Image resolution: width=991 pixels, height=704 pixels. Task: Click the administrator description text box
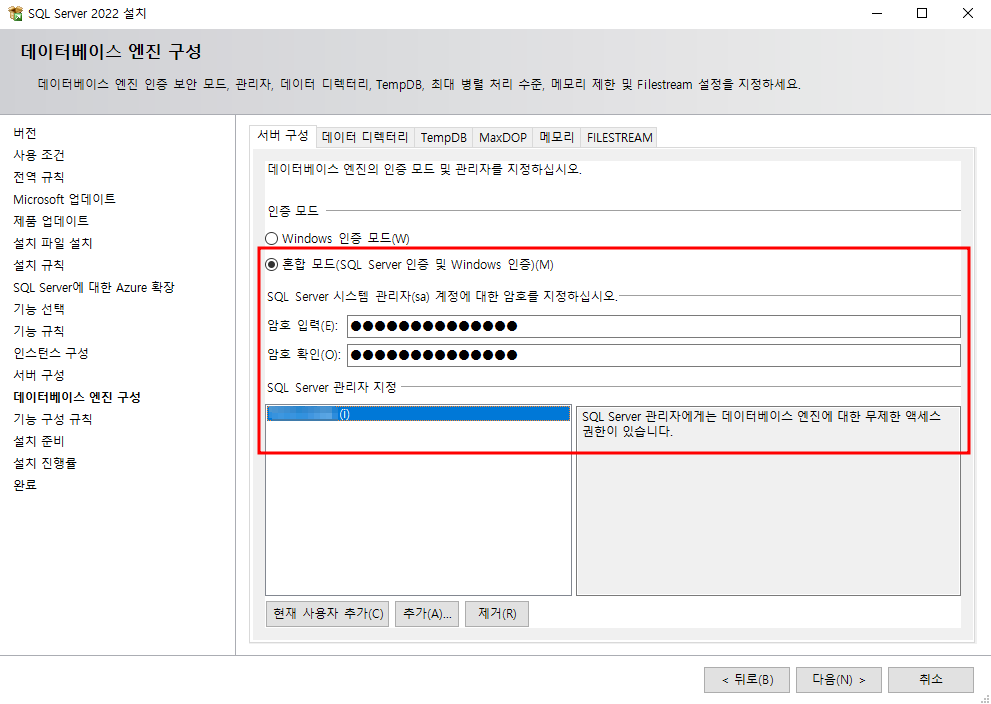pyautogui.click(x=768, y=501)
